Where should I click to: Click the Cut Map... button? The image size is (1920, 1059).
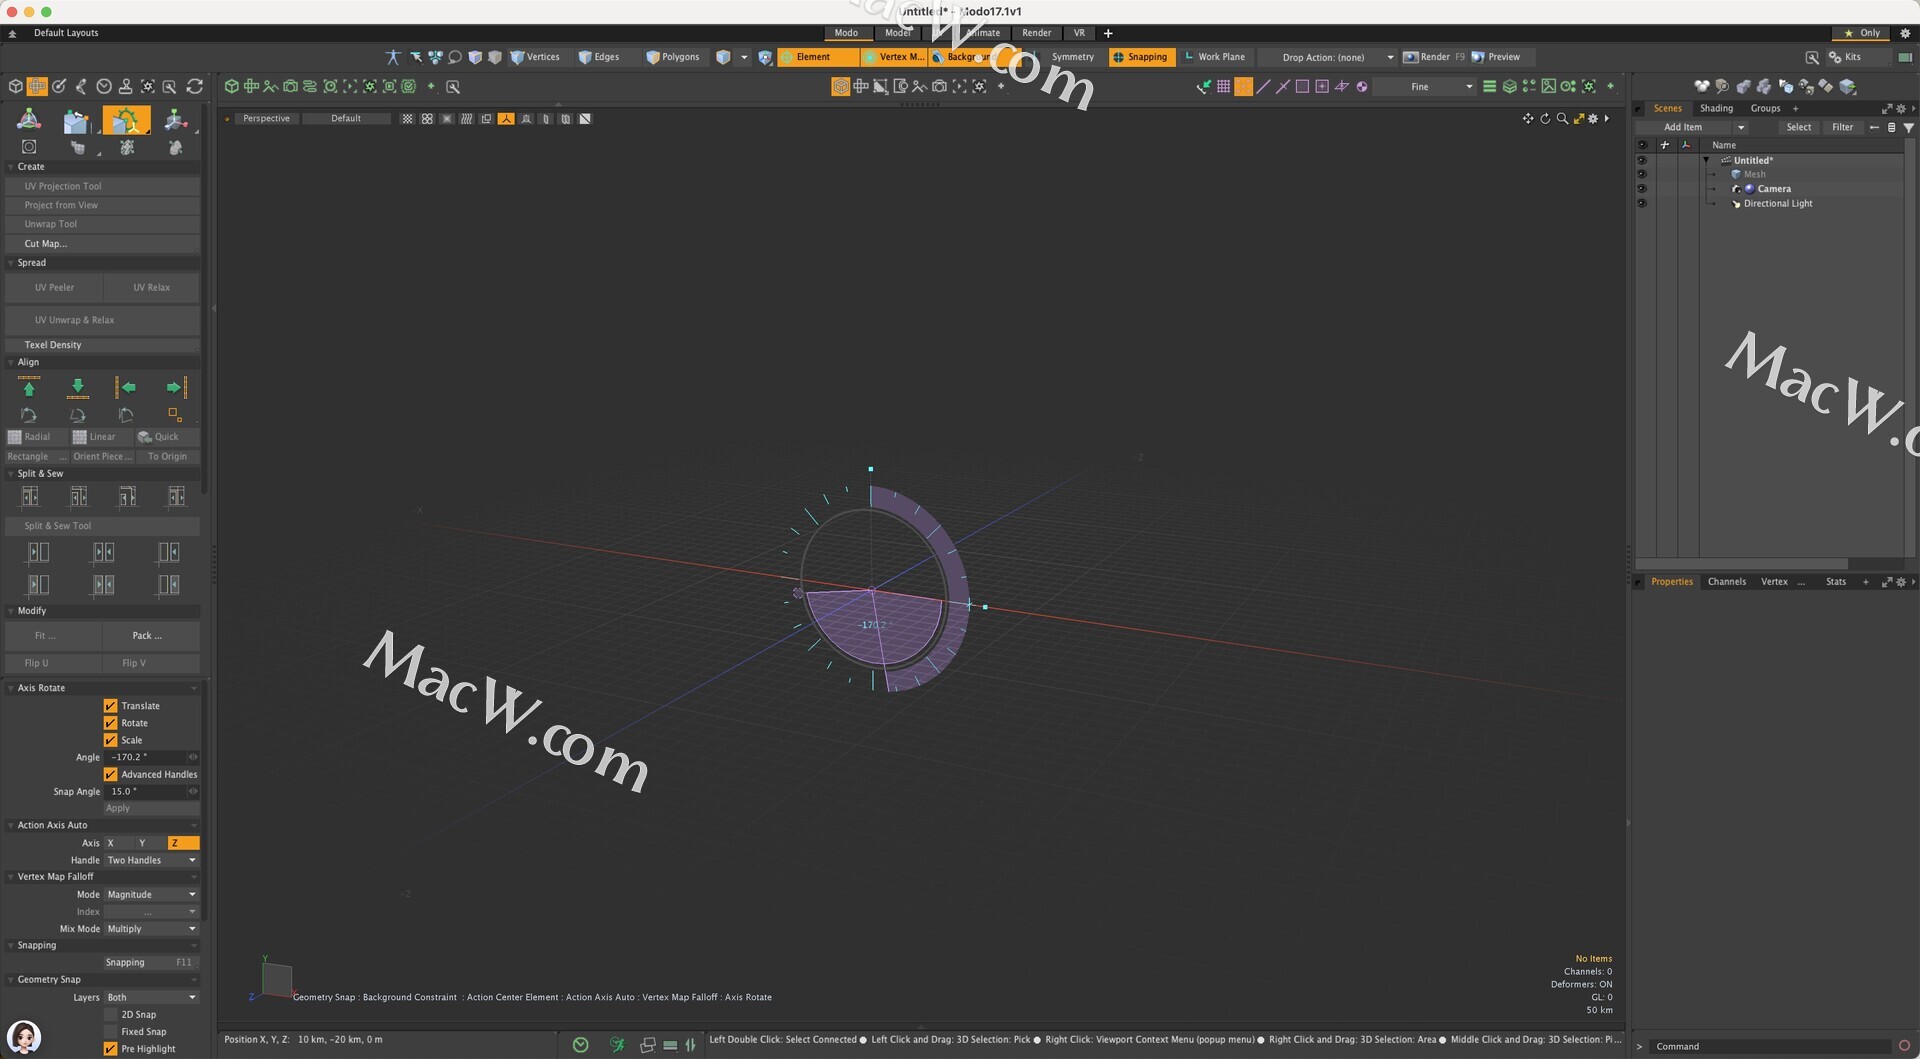tap(103, 244)
